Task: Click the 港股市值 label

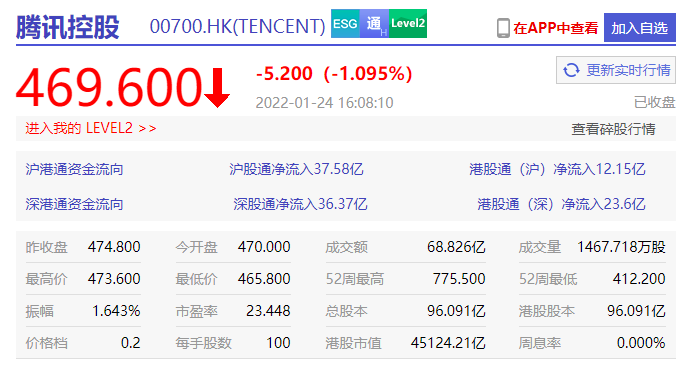Action: 353,343
